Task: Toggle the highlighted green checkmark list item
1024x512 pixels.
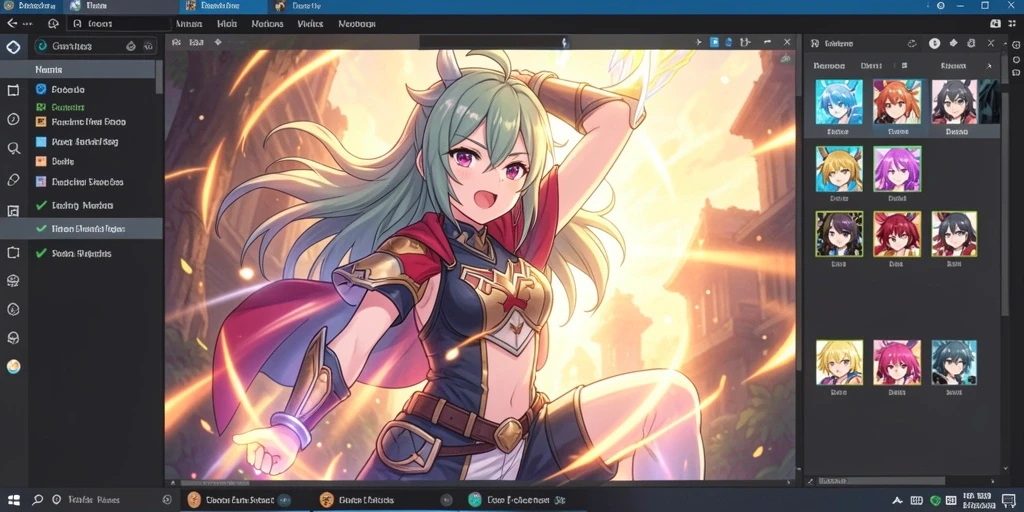Action: [x=81, y=229]
